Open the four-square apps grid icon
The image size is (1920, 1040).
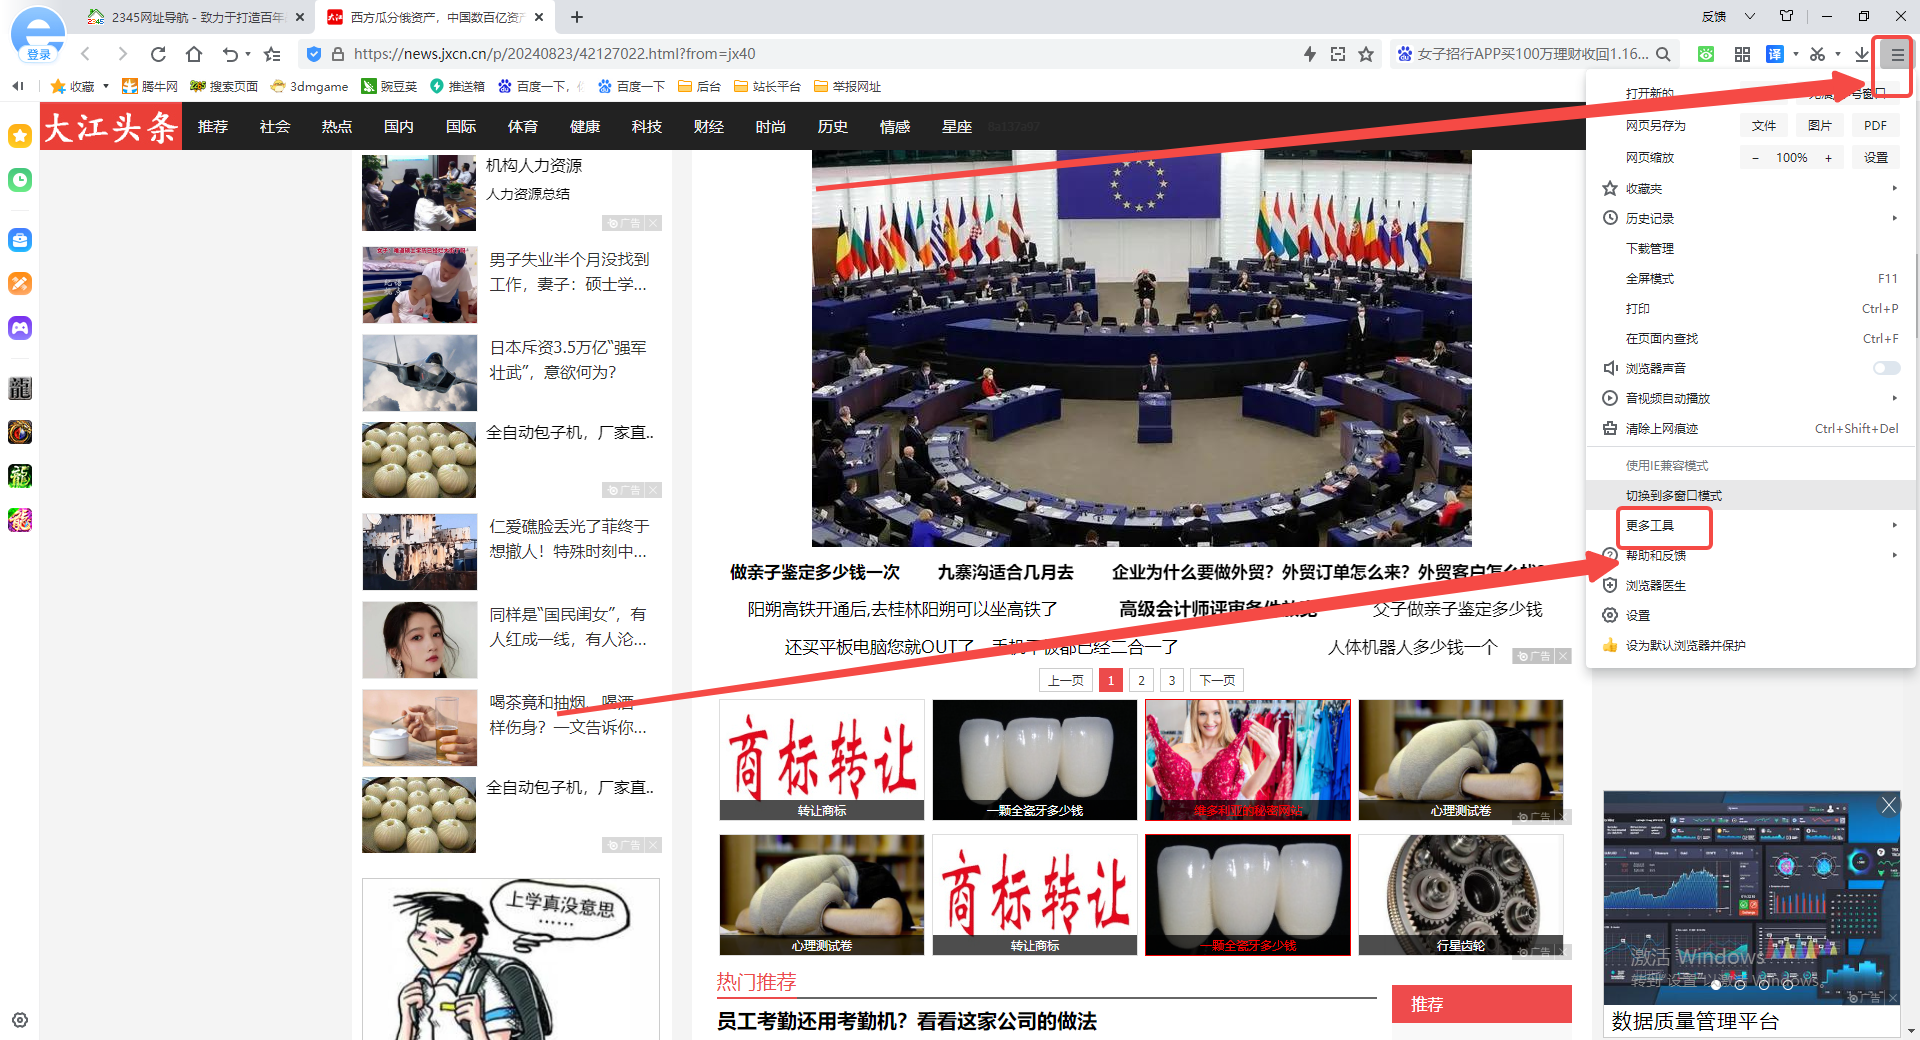pos(1742,55)
